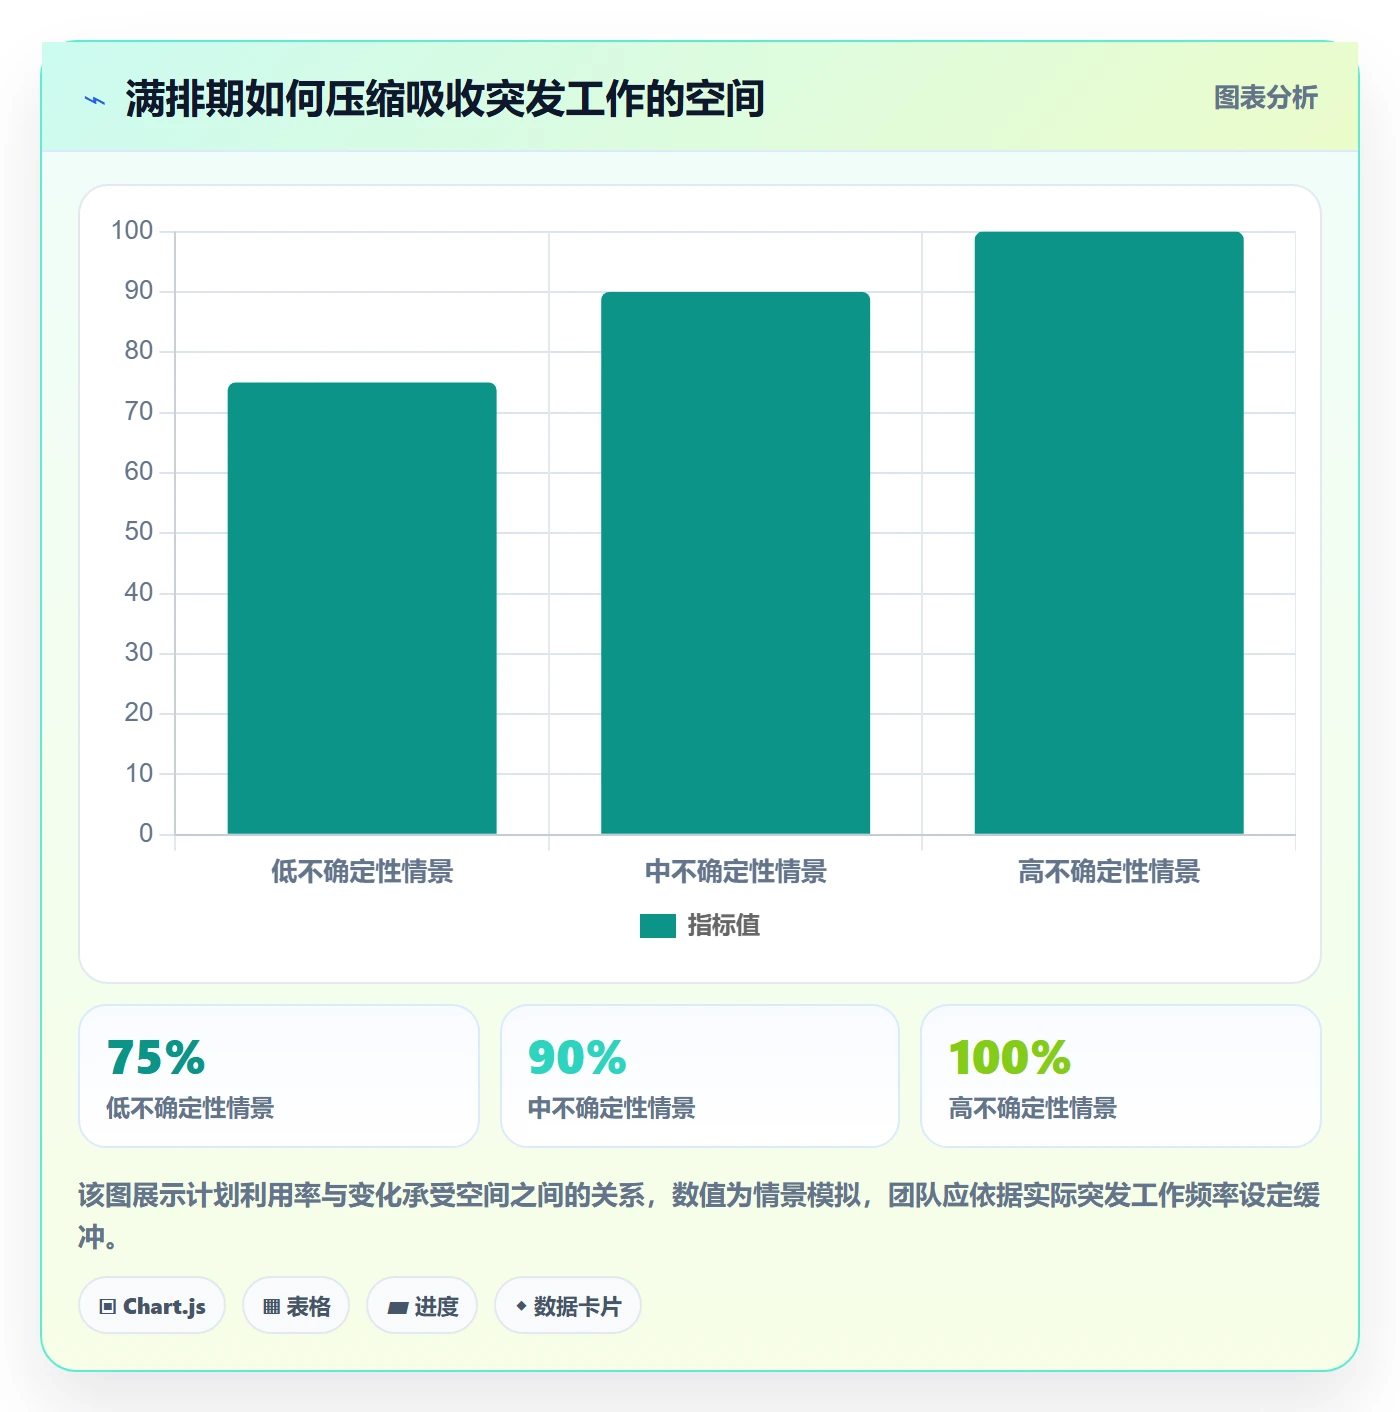
Task: Click the 图表分析 label in the header
Action: [x=1265, y=98]
